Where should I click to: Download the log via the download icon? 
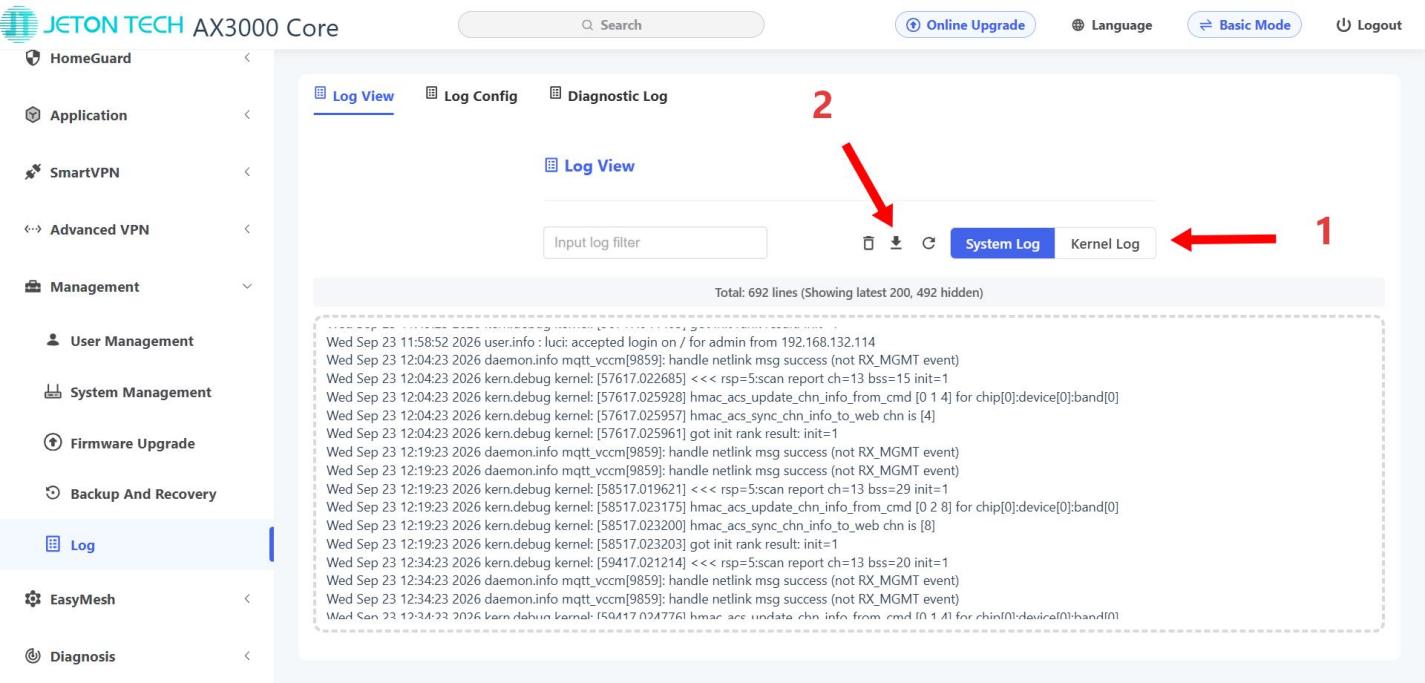tap(896, 243)
